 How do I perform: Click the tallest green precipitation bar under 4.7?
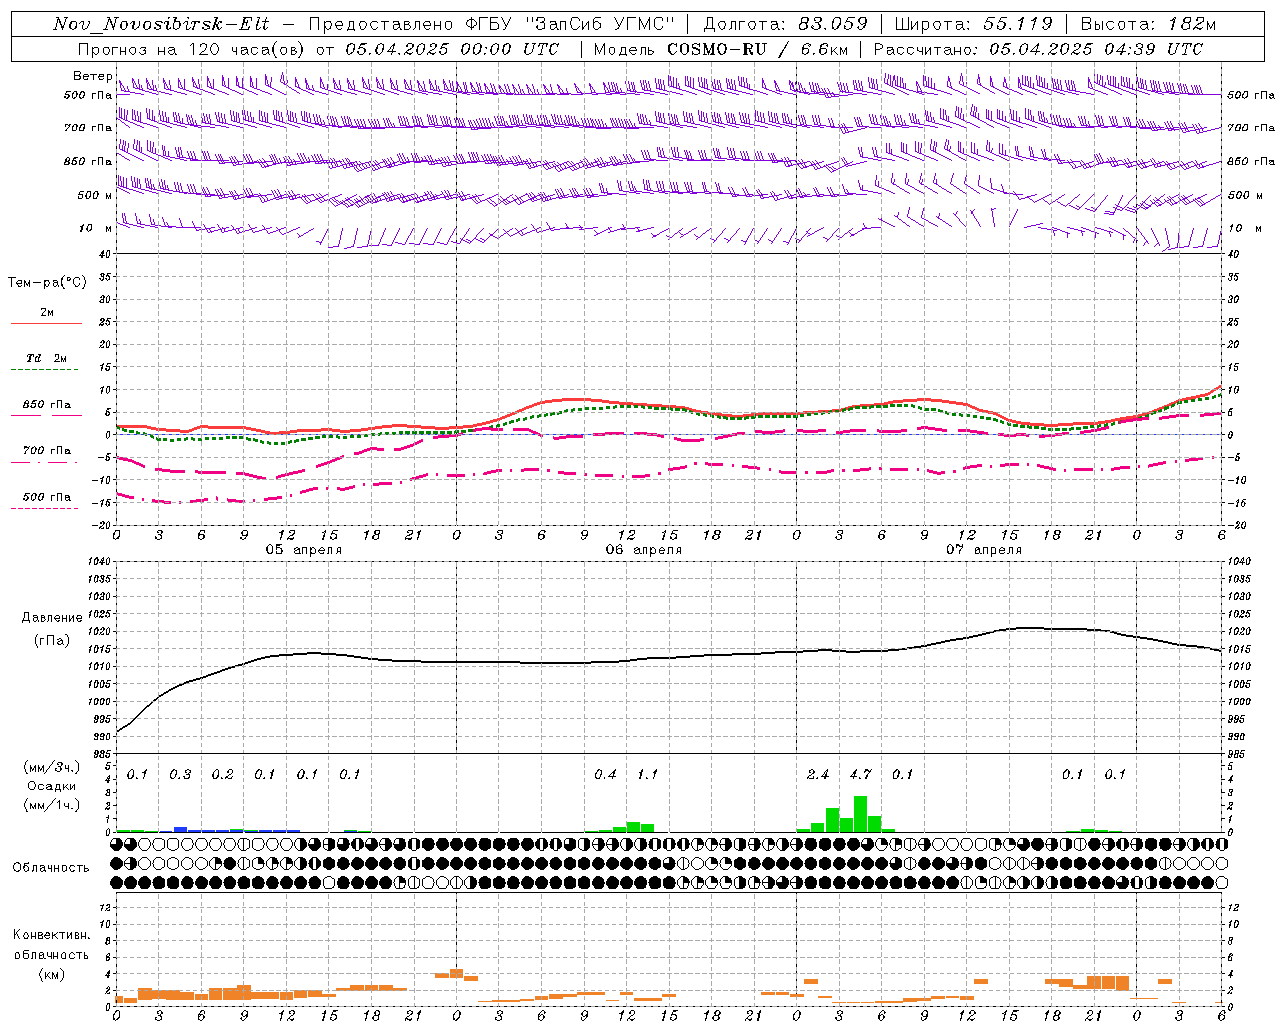860,814
